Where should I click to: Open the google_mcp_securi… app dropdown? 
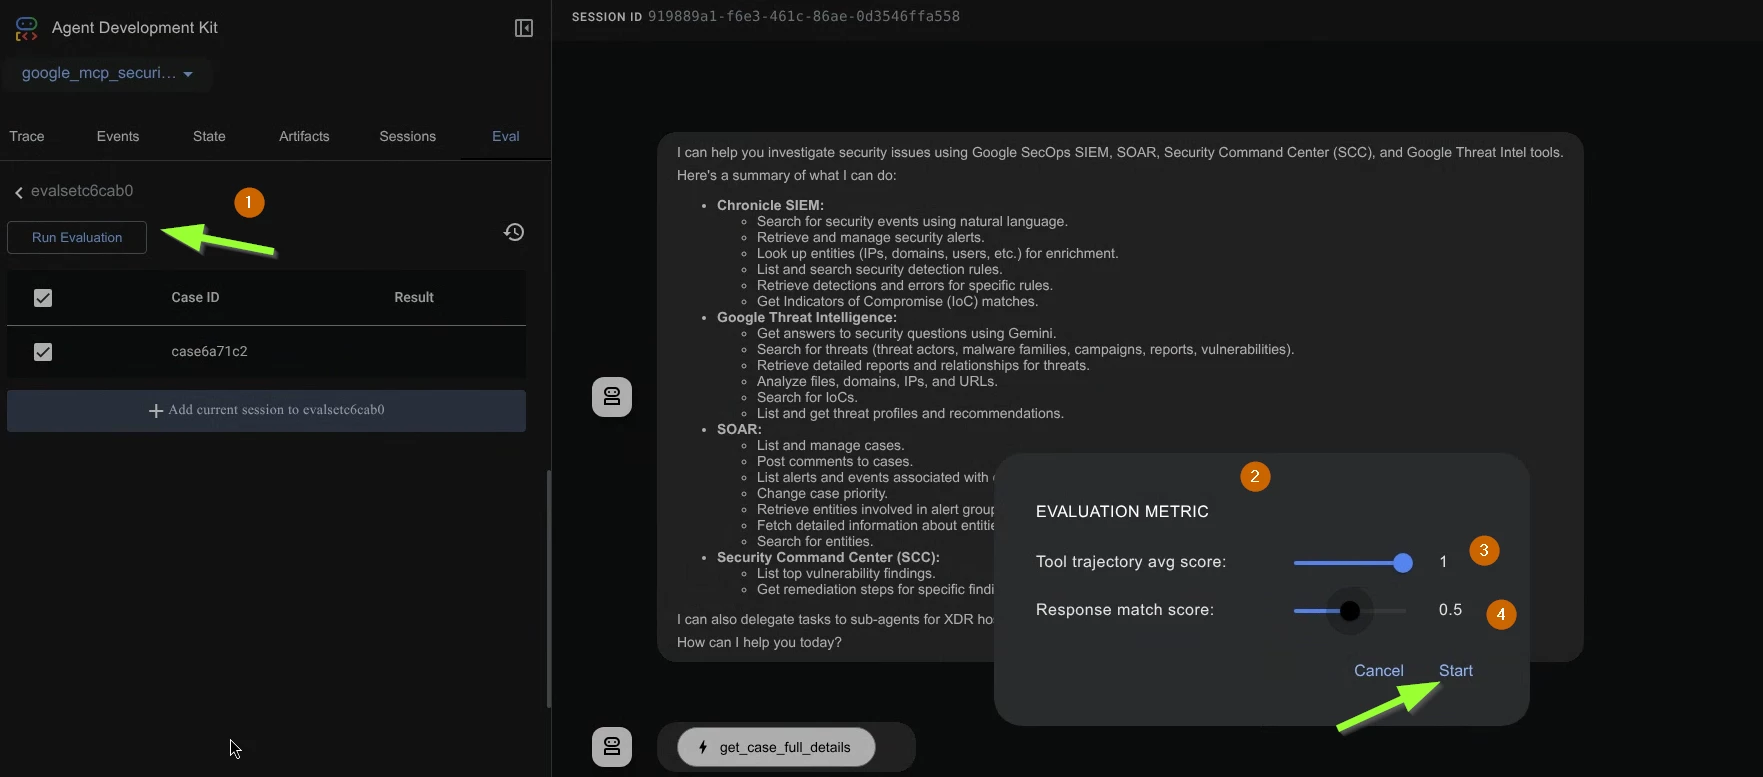click(x=107, y=73)
